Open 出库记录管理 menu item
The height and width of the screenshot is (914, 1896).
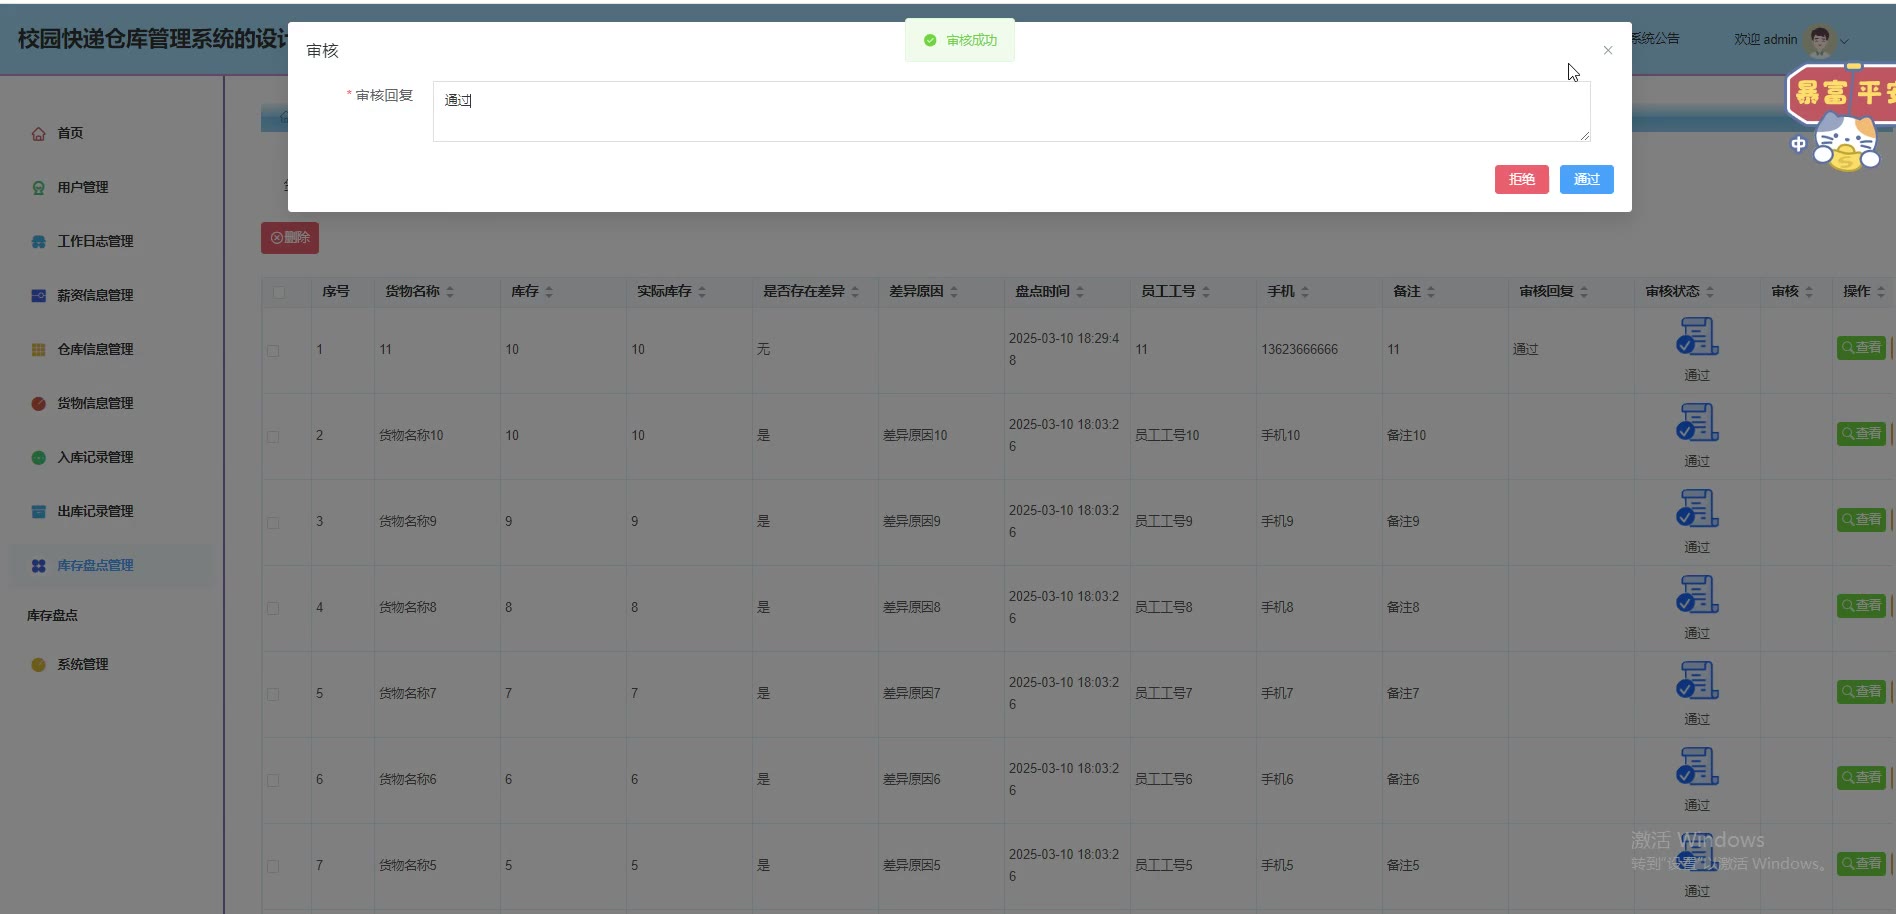click(95, 512)
